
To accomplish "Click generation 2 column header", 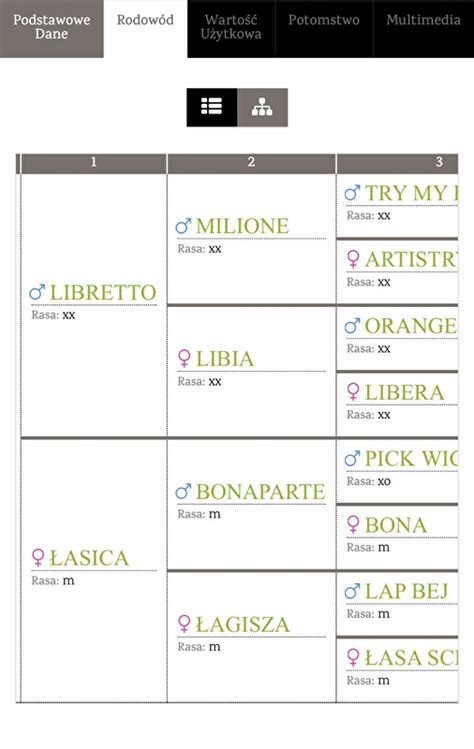I will (x=251, y=162).
